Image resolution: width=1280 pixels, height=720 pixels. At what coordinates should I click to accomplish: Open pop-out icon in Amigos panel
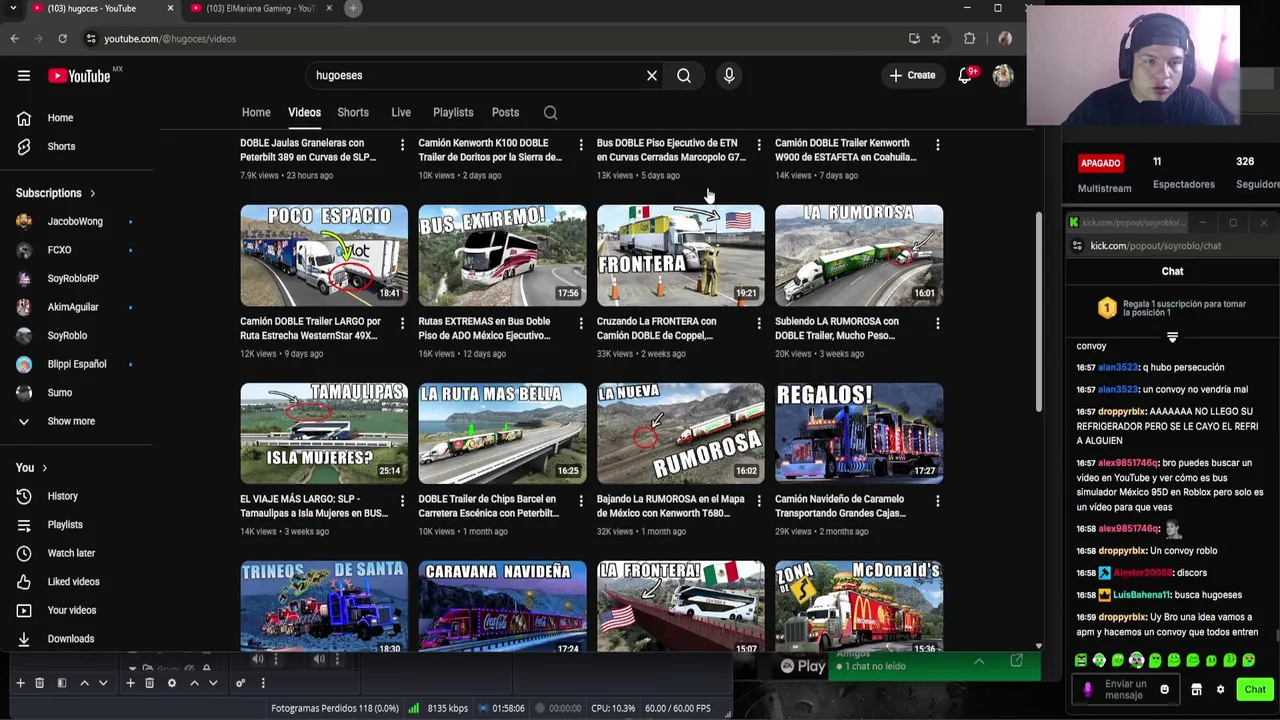(x=1016, y=661)
